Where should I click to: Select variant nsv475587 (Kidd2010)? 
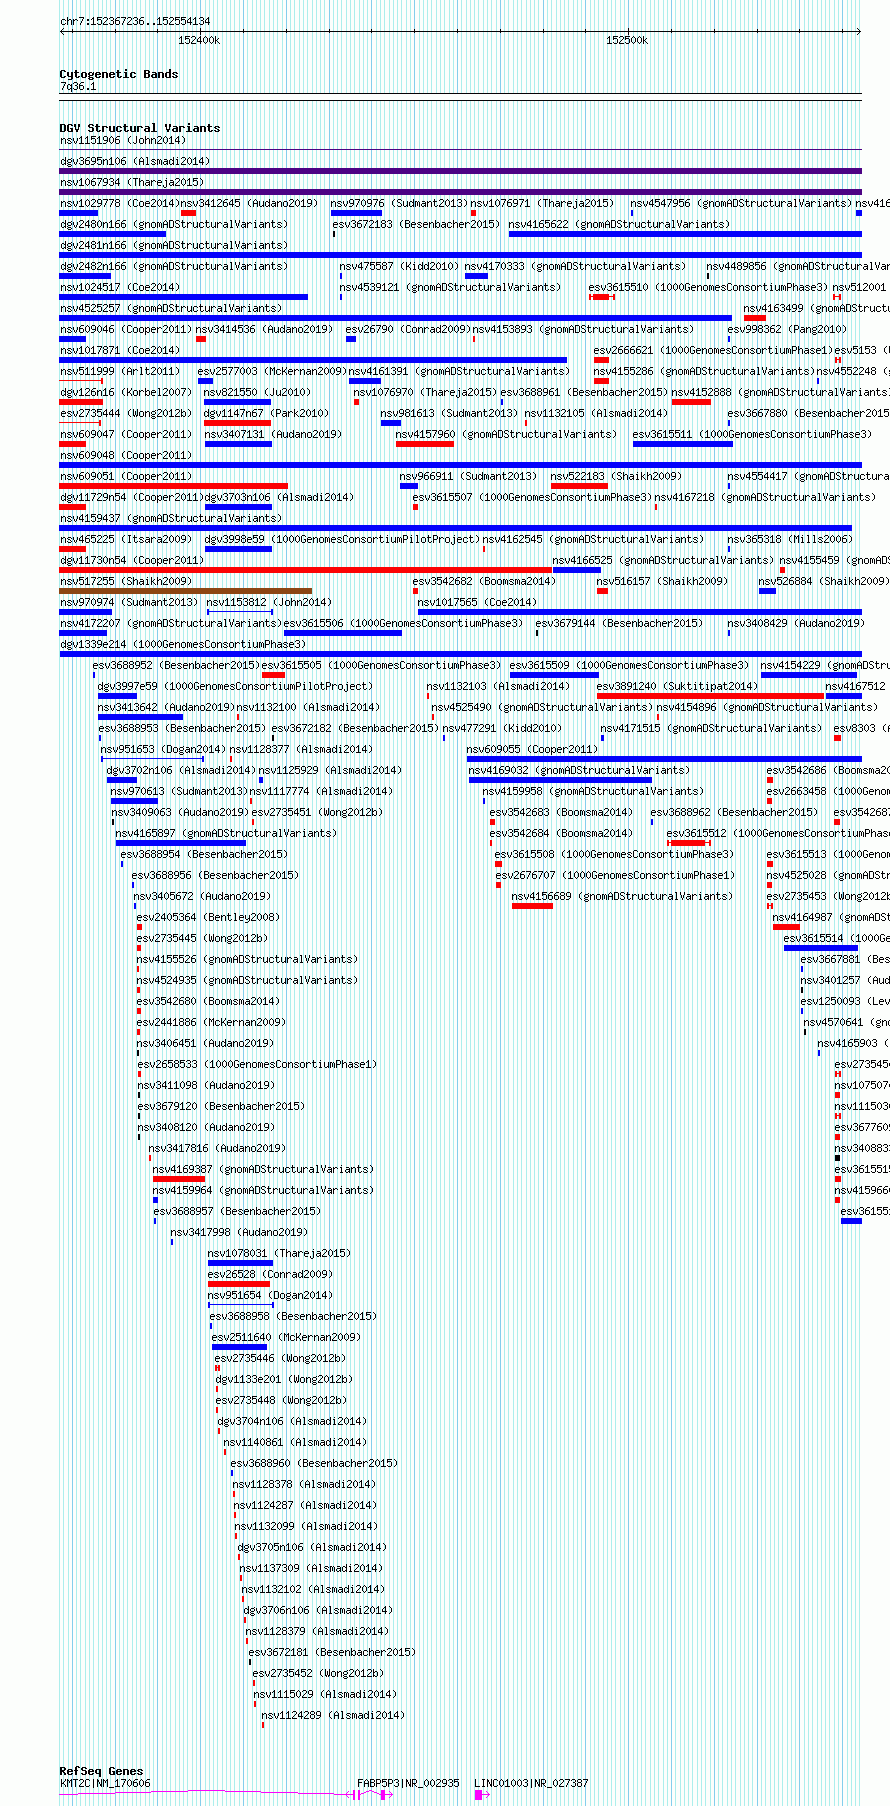(399, 267)
